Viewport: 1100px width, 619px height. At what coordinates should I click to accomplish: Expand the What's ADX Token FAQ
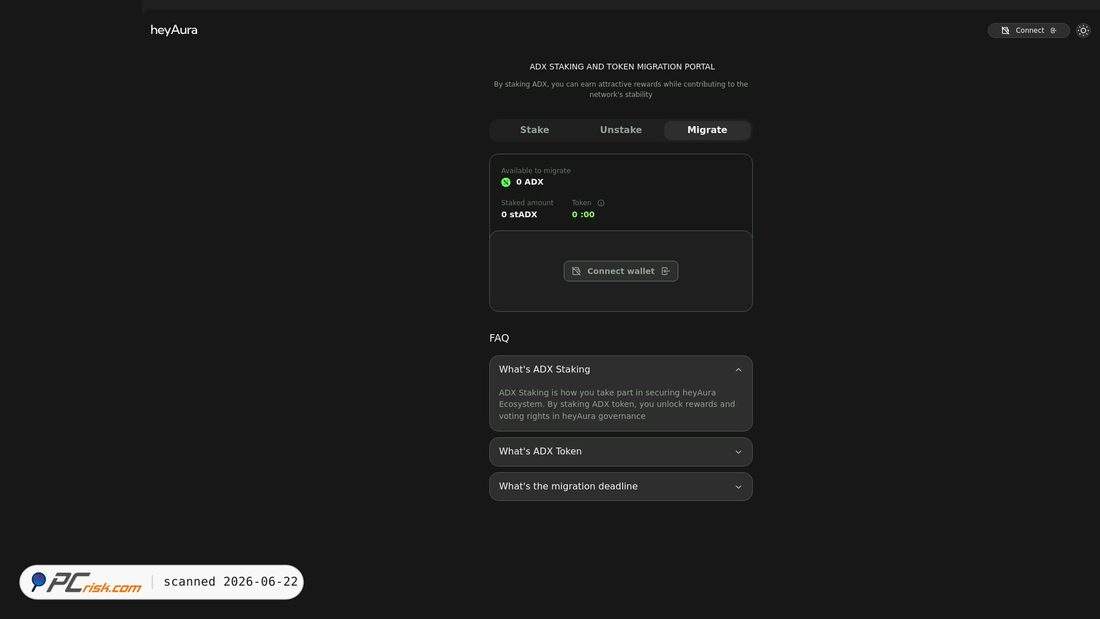621,451
